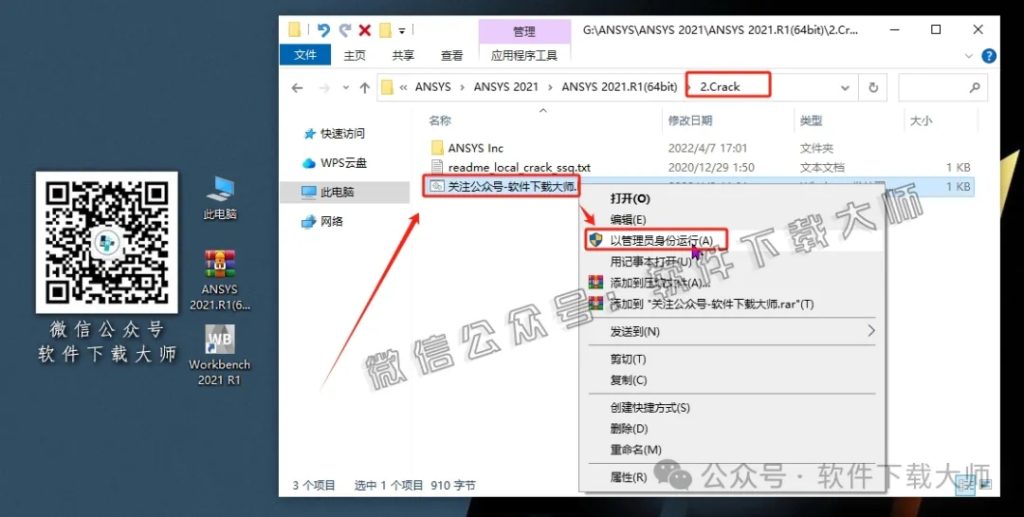Switch to the 主页 ribbon tab
Viewport: 1024px width, 517px height.
click(355, 55)
